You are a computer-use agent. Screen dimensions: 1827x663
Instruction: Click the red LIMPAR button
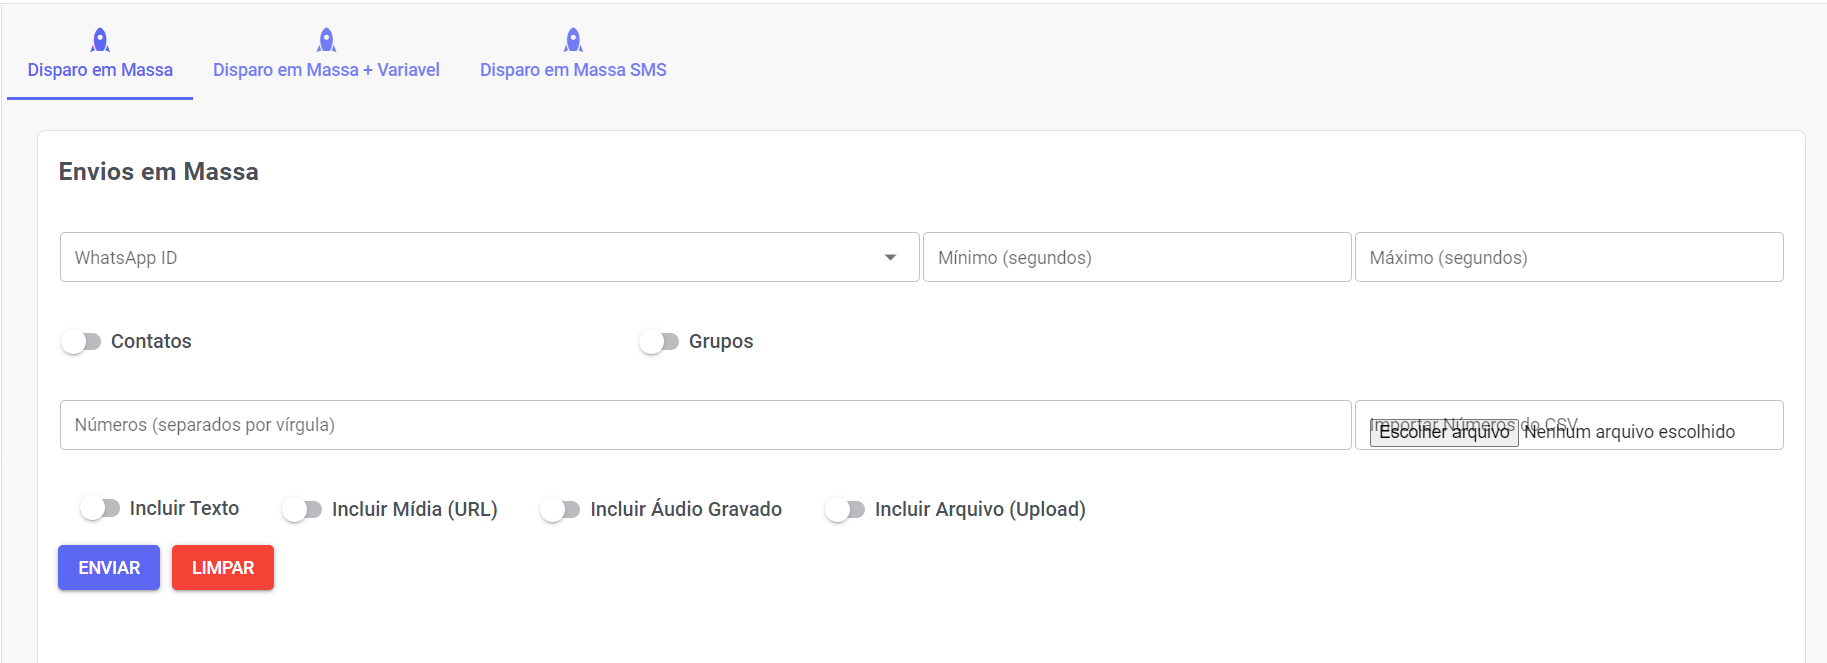click(x=223, y=568)
